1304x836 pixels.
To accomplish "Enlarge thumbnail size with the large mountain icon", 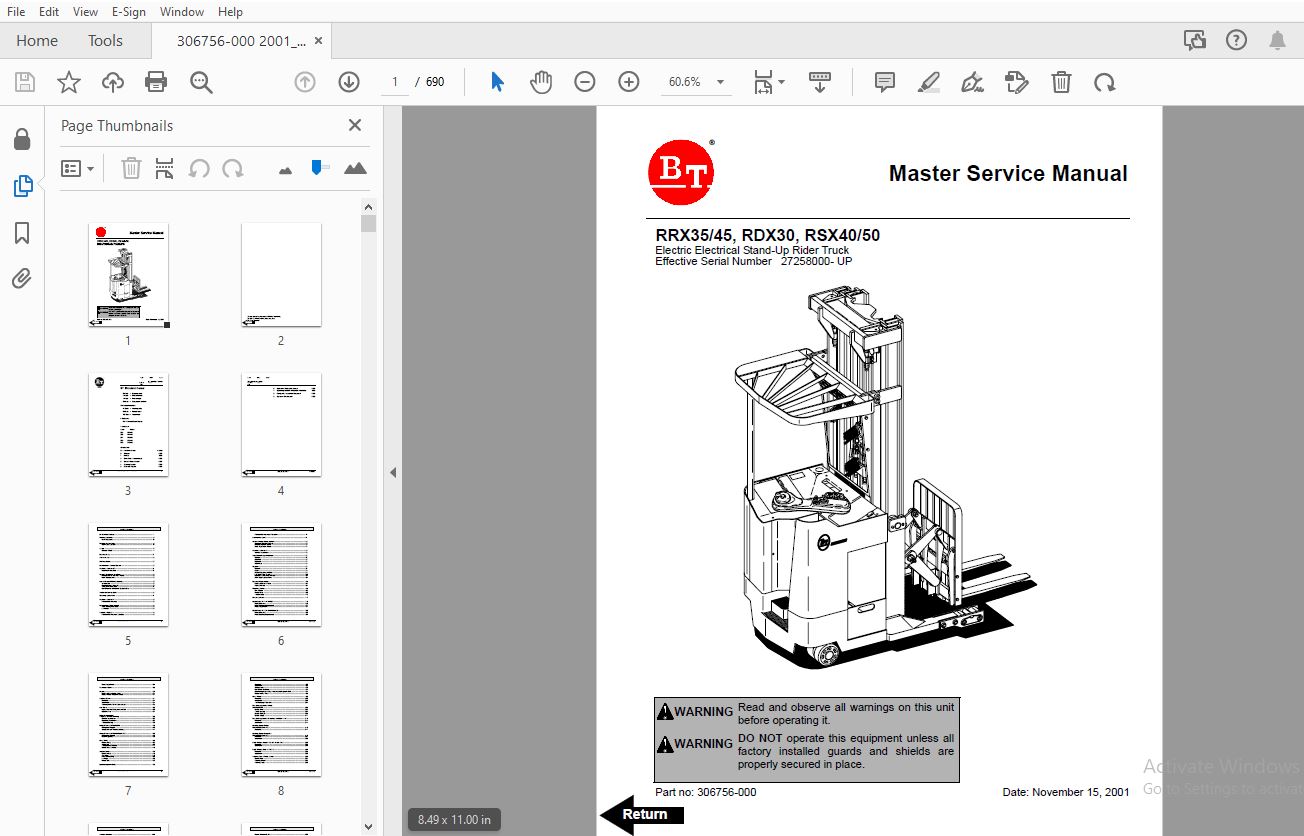I will [355, 168].
